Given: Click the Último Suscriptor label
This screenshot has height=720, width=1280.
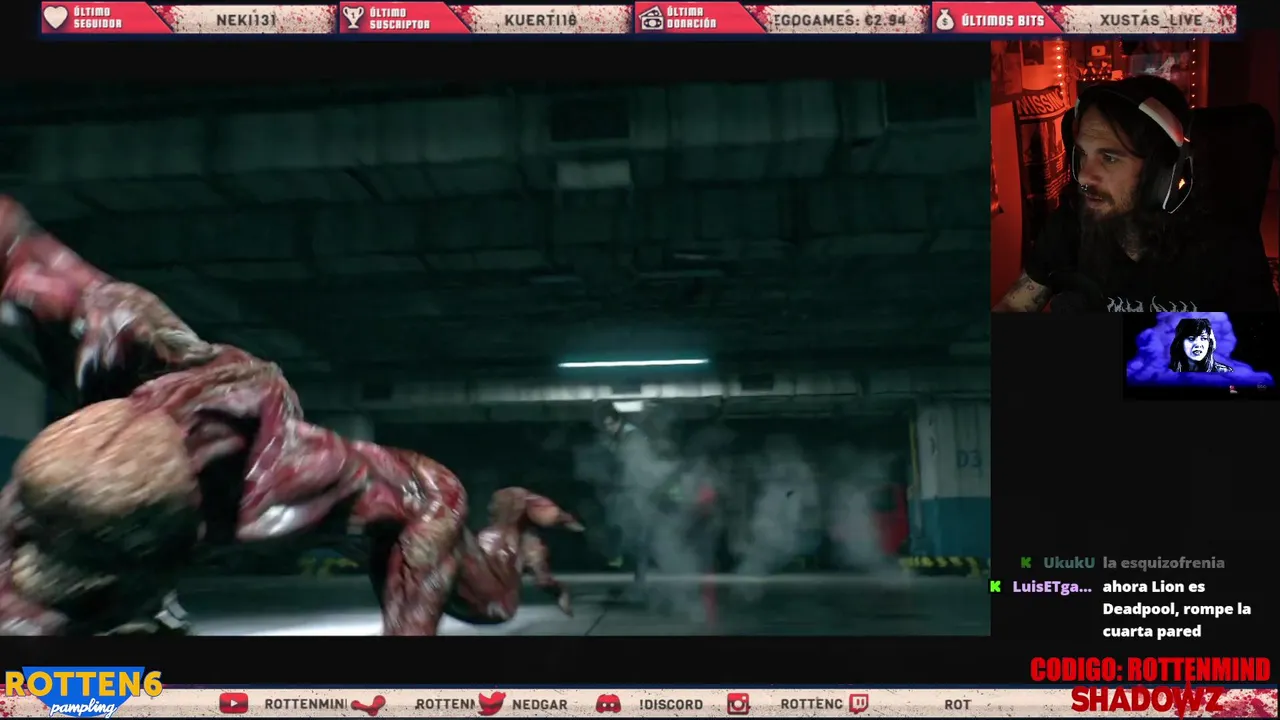Looking at the screenshot, I should (400, 18).
